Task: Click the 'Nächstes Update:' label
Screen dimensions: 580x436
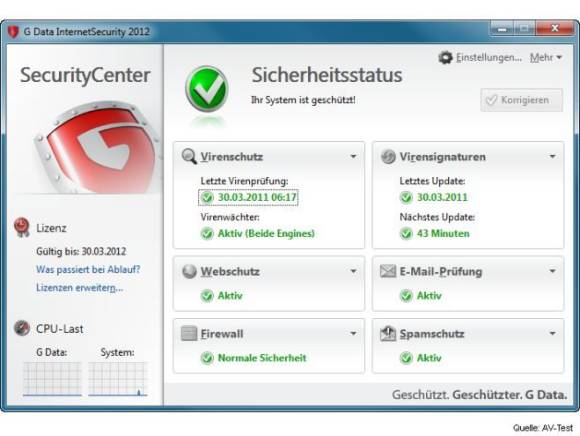Action: [437, 217]
